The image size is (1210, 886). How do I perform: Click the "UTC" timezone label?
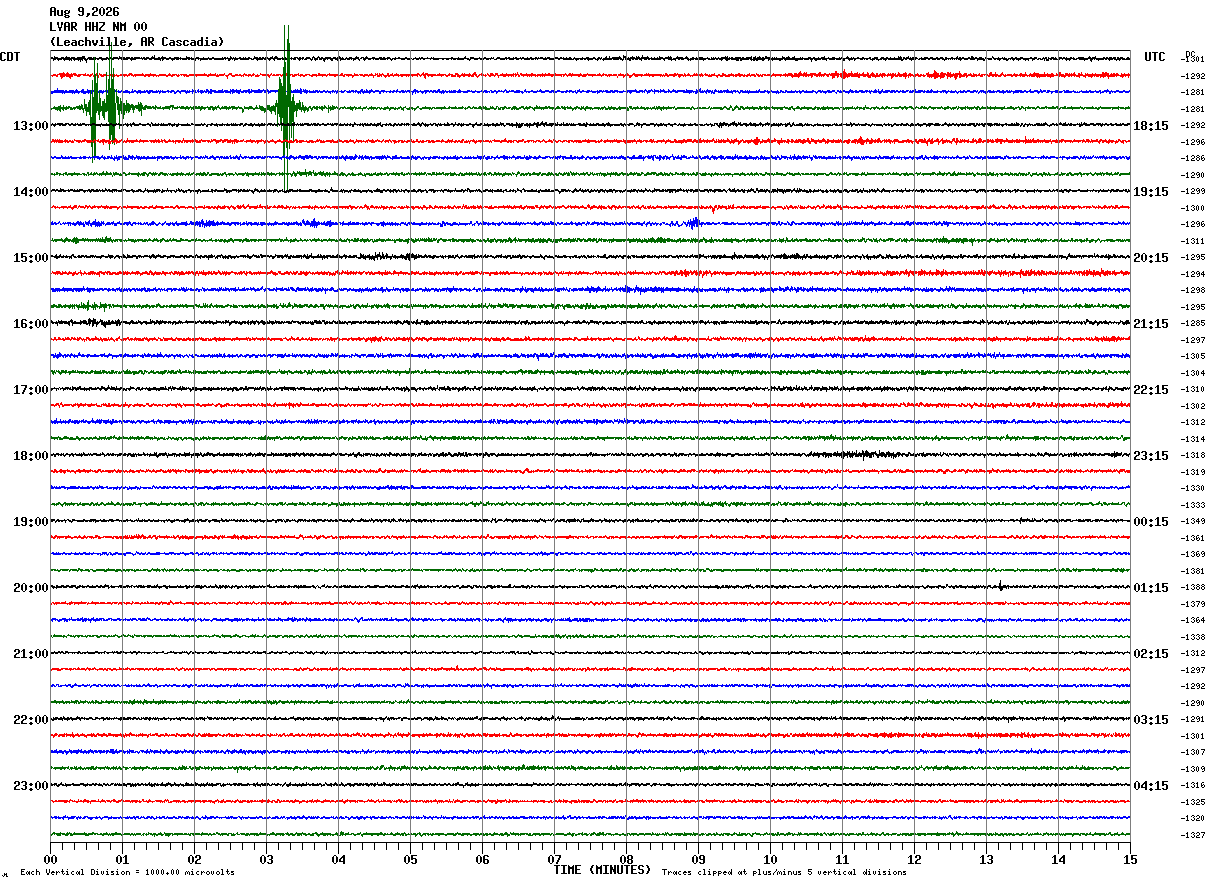pos(1155,57)
